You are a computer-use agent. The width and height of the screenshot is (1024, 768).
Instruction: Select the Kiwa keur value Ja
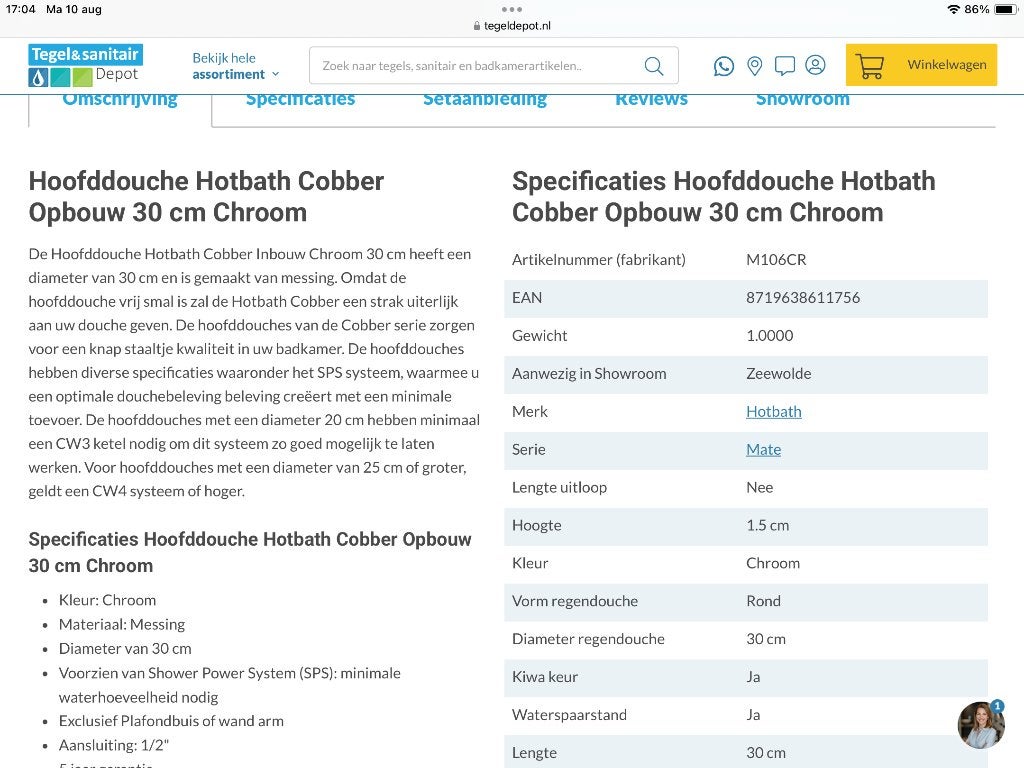pos(753,677)
